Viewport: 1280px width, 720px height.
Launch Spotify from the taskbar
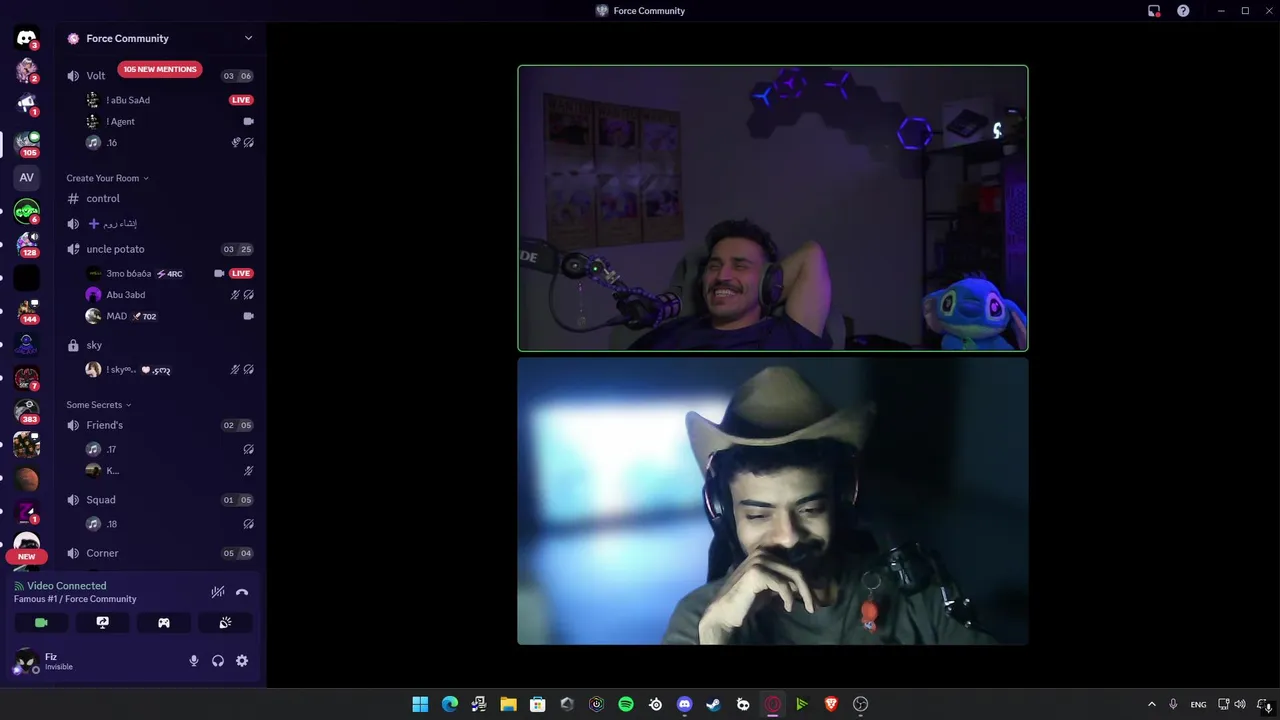pos(626,704)
